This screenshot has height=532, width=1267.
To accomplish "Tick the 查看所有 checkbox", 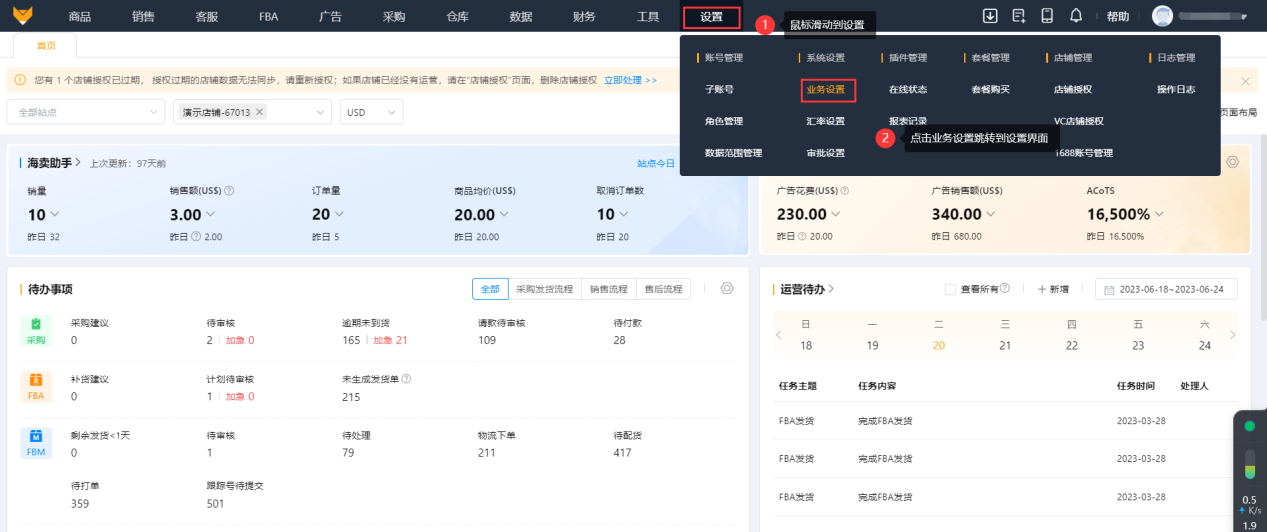I will click(x=950, y=289).
